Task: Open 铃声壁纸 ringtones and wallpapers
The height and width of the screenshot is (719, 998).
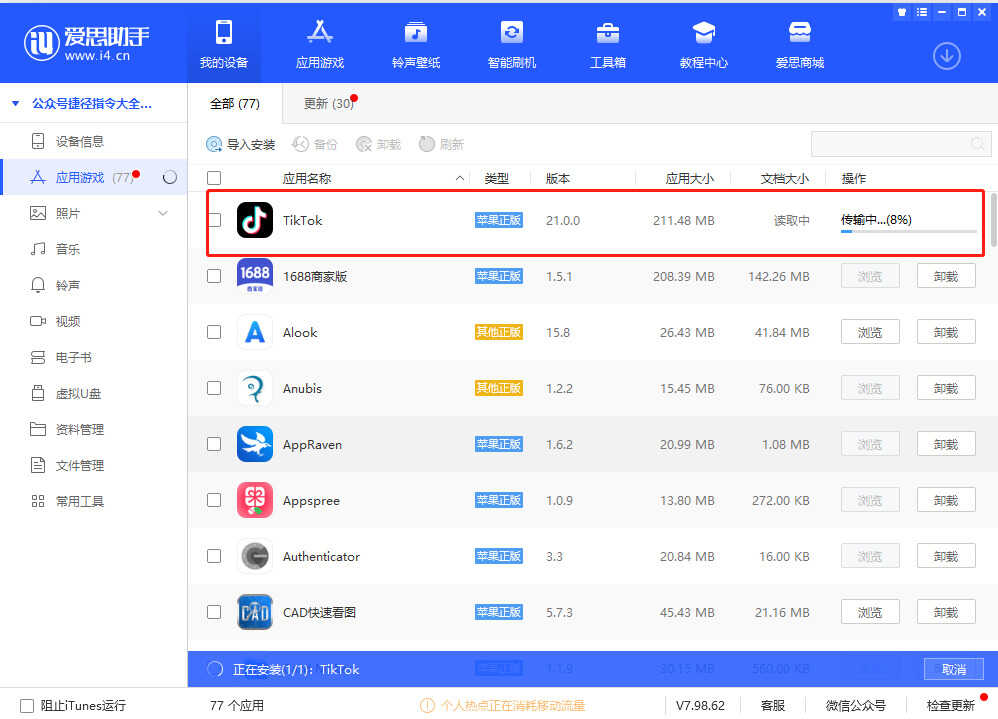Action: pos(416,43)
